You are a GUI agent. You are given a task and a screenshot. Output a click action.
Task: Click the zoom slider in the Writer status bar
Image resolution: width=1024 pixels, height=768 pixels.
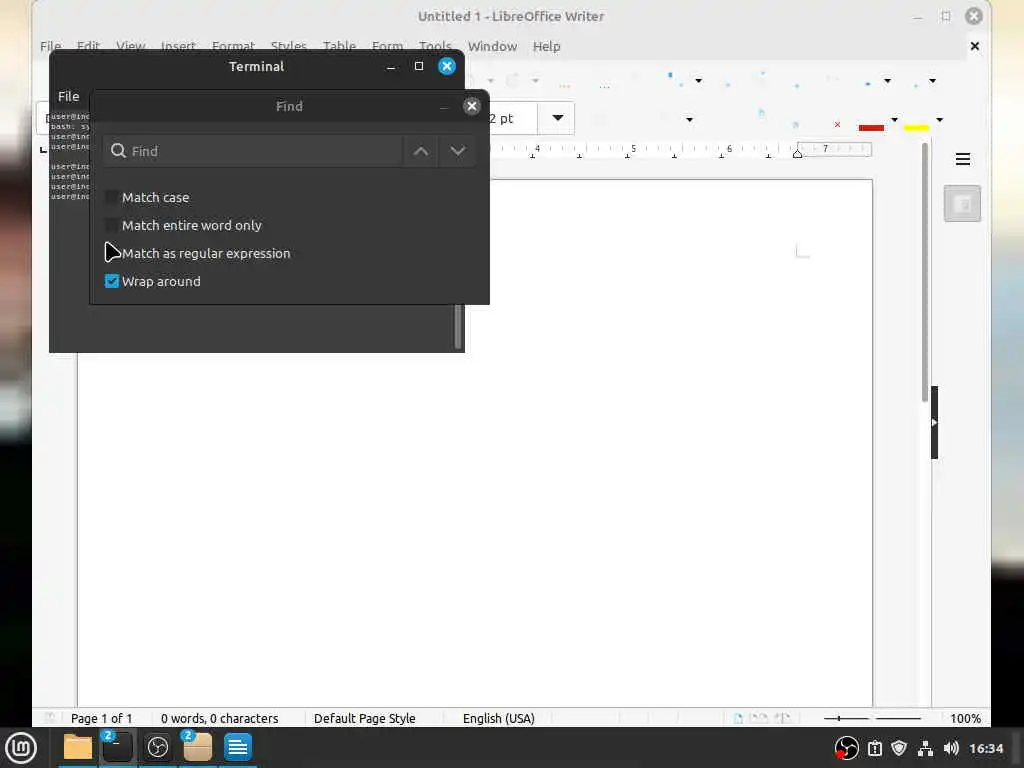(x=872, y=718)
